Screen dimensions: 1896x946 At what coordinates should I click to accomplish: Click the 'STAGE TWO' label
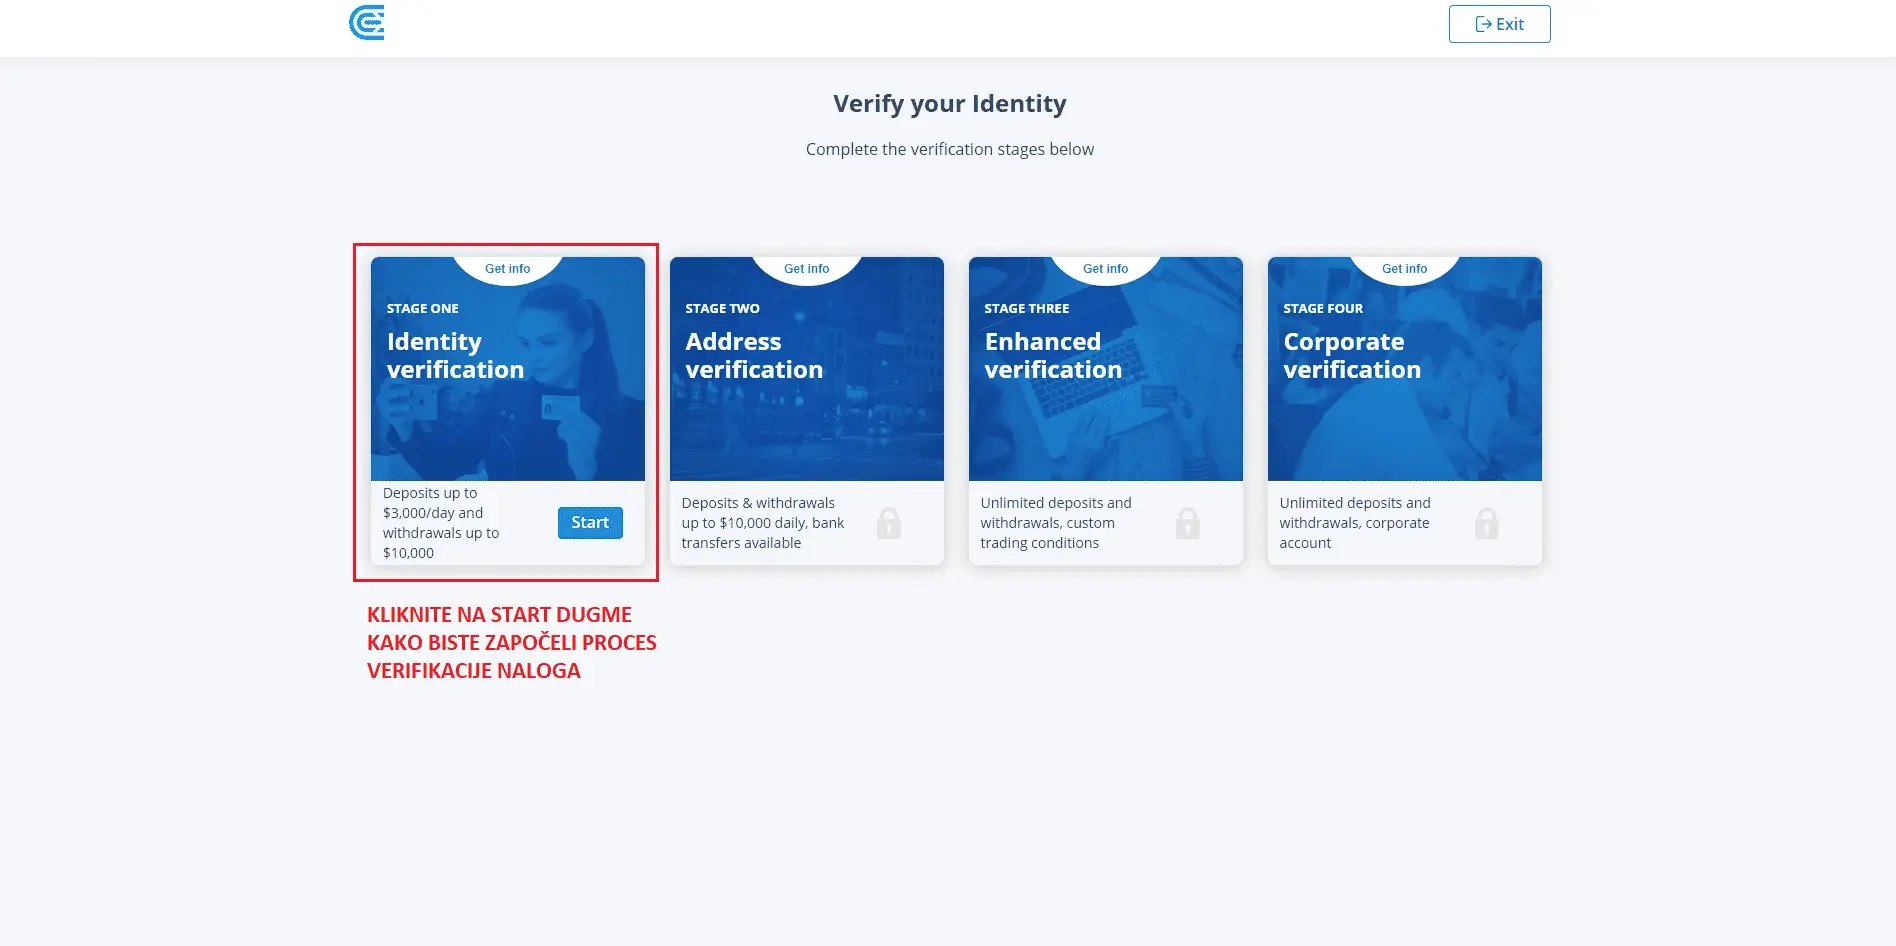(722, 309)
